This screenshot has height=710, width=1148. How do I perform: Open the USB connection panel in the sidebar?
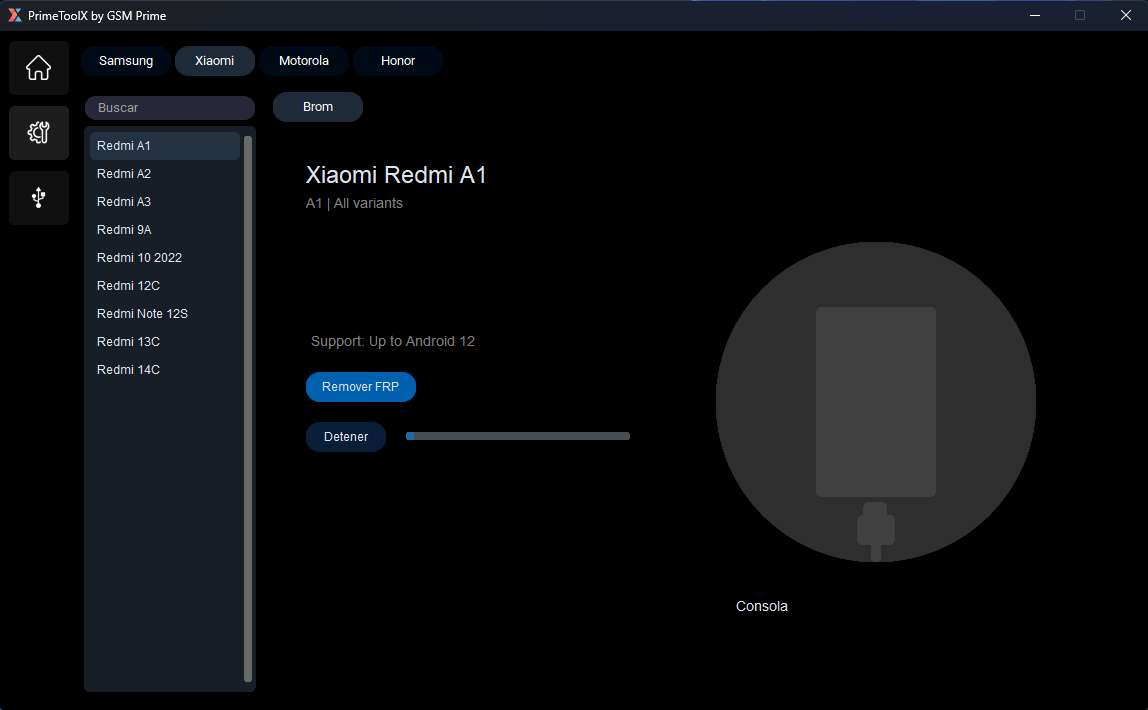pyautogui.click(x=38, y=197)
